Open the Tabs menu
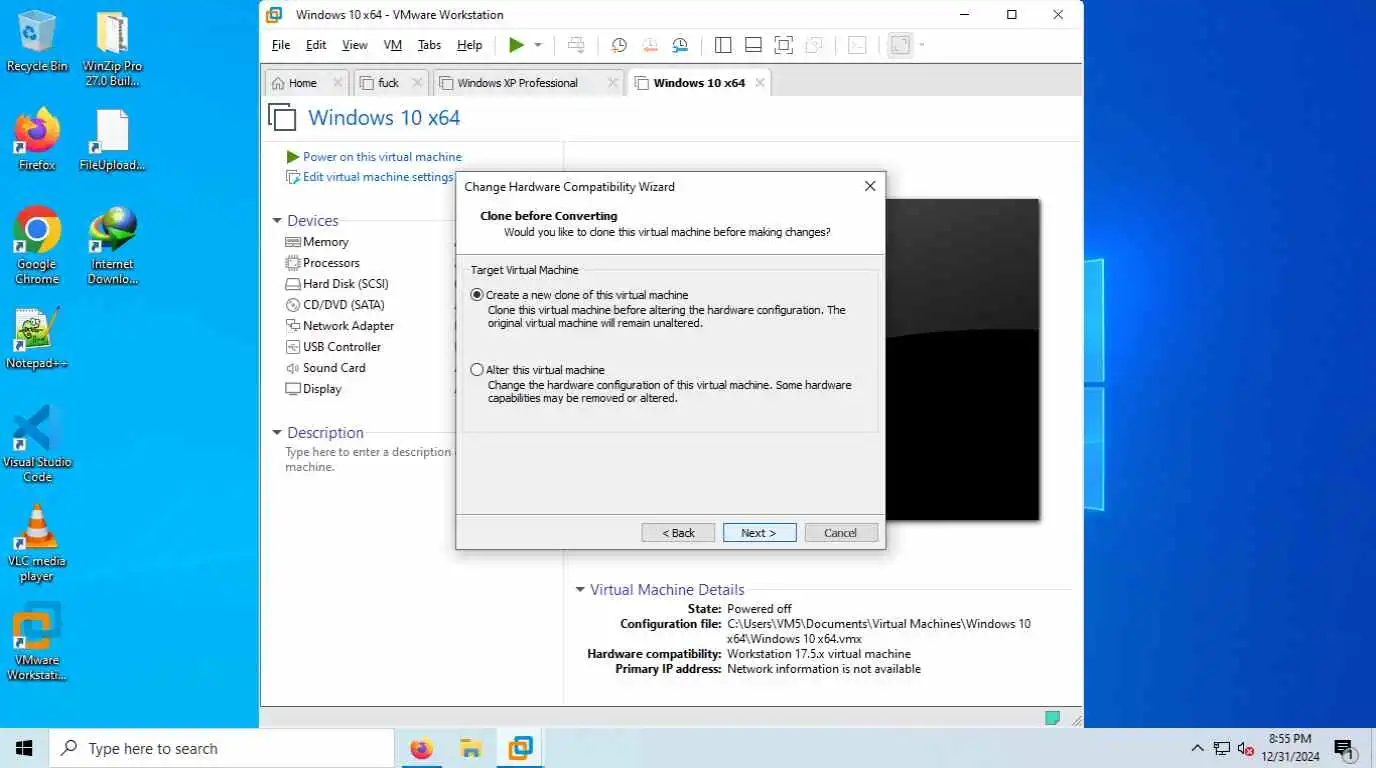 pos(429,45)
